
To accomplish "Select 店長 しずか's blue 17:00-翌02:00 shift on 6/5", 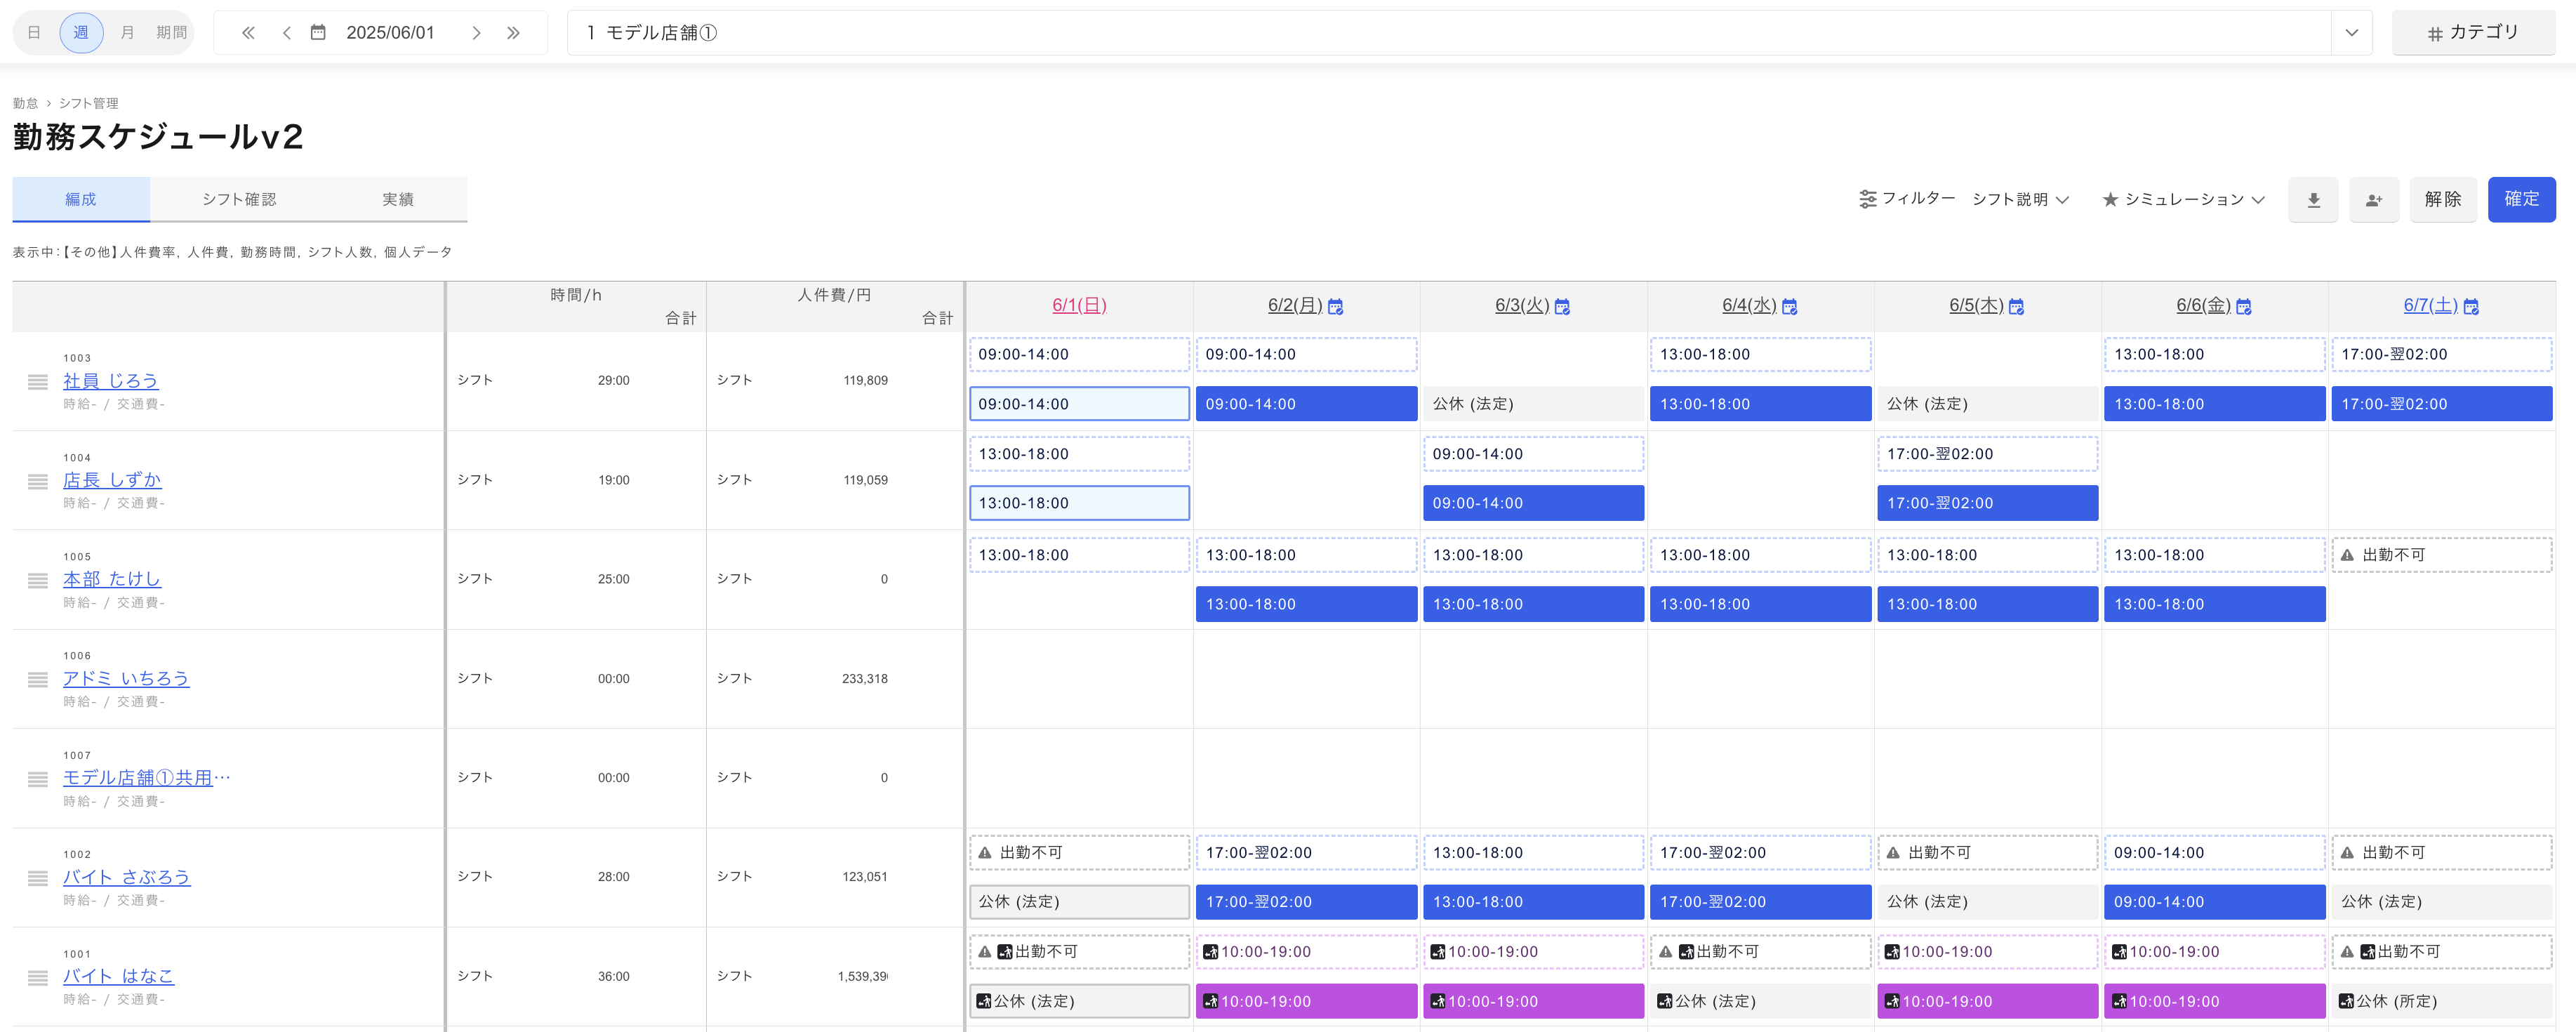I will (x=1987, y=503).
